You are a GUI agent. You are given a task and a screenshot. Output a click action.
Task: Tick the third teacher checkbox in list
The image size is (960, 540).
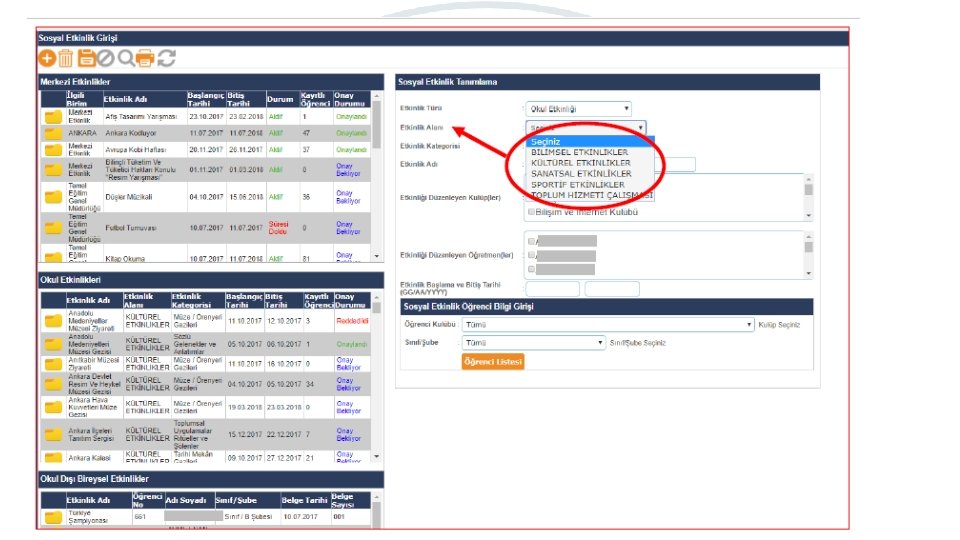[531, 269]
